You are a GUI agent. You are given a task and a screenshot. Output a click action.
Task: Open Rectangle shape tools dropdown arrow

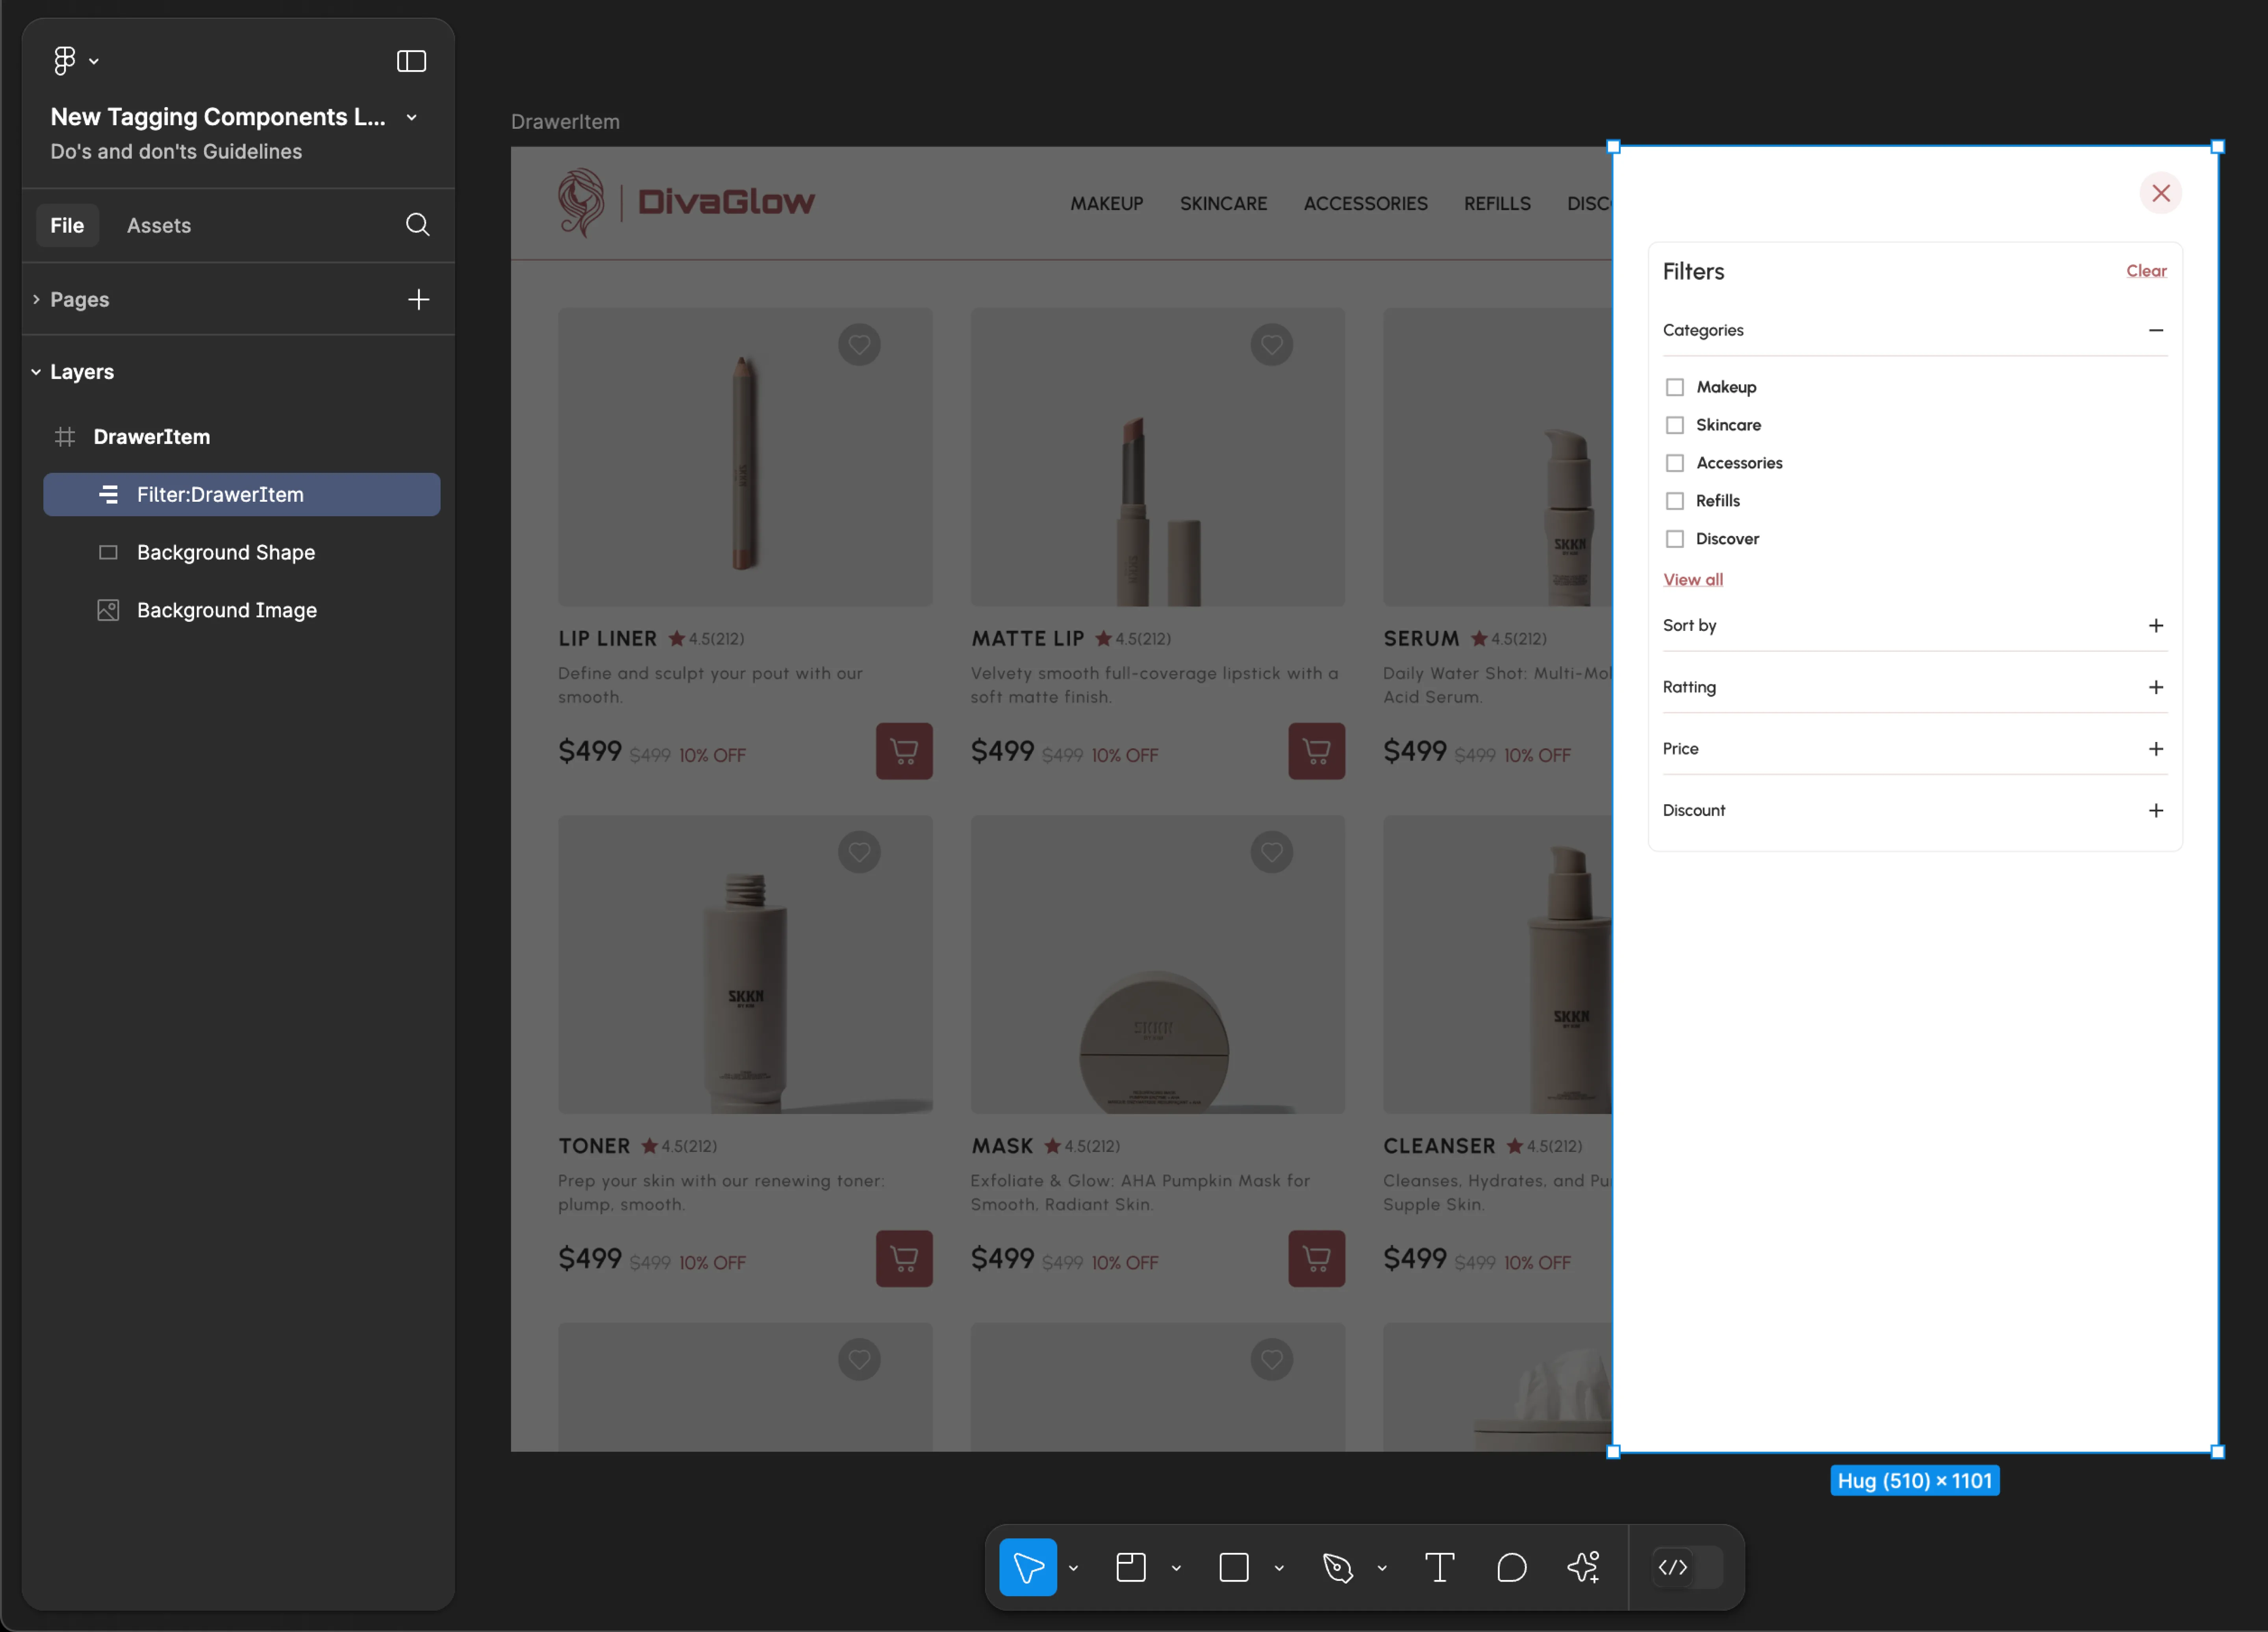click(1279, 1568)
